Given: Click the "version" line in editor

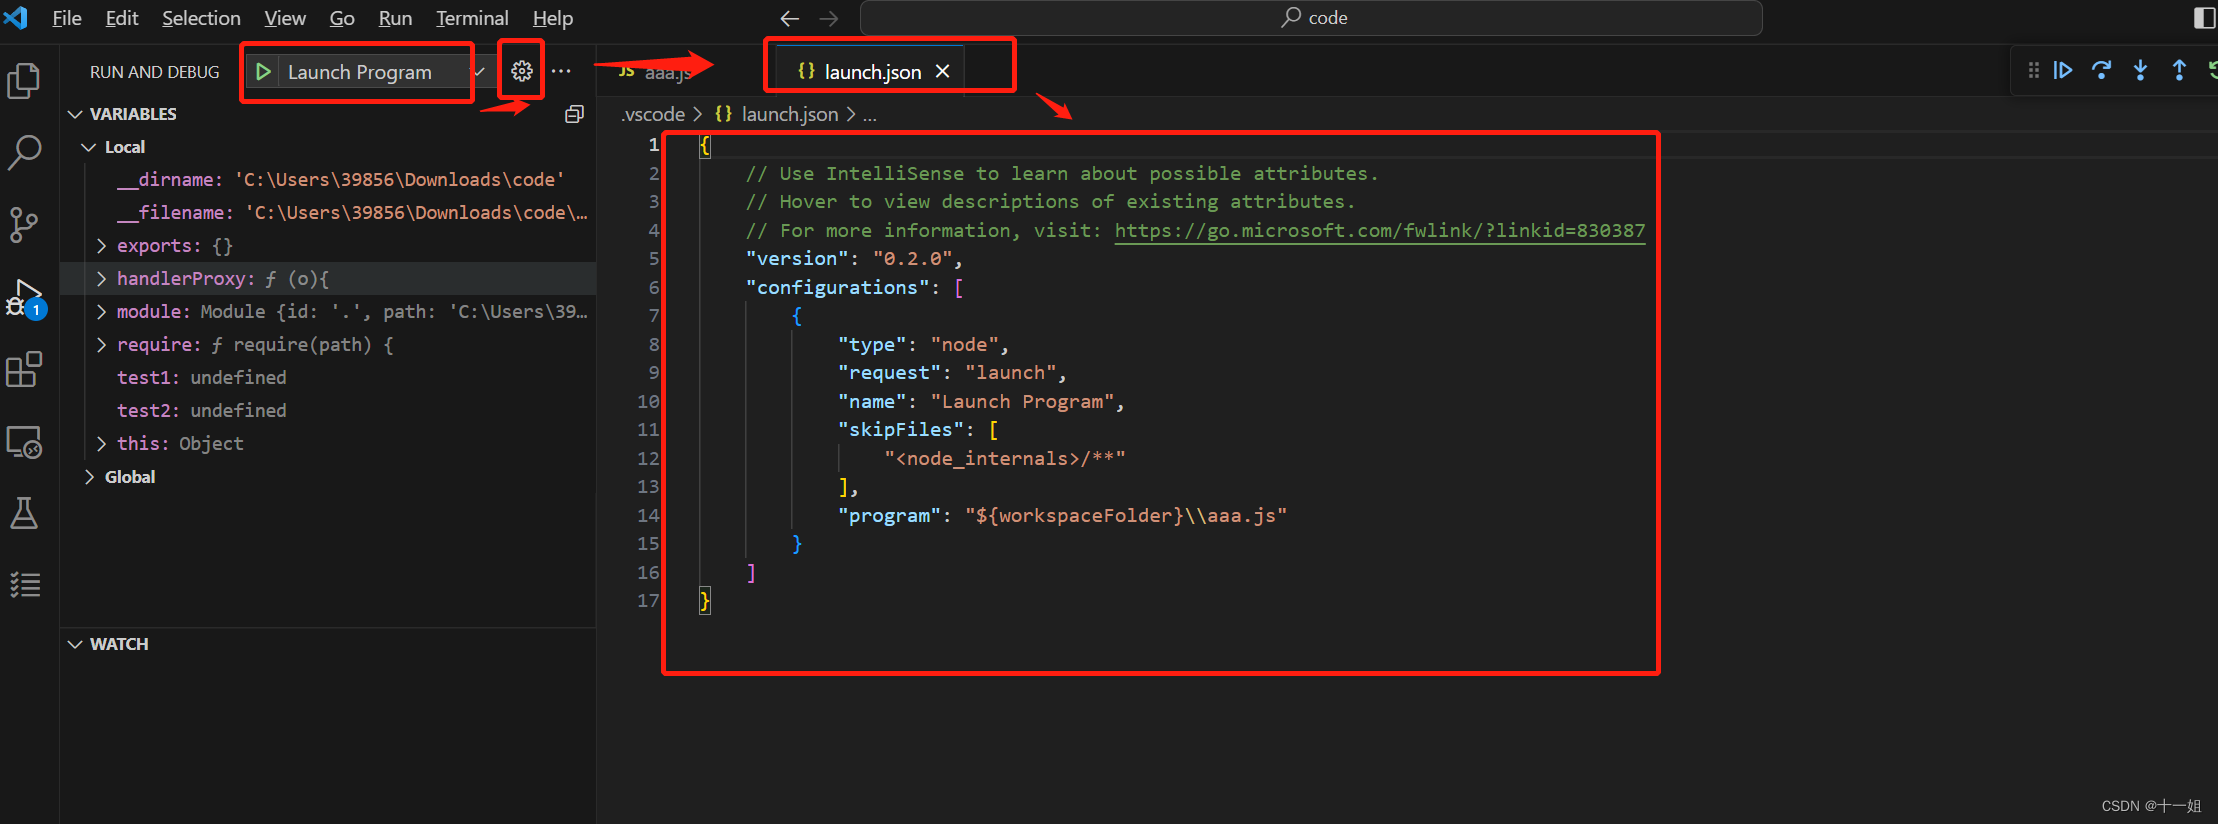Looking at the screenshot, I should pos(853,259).
